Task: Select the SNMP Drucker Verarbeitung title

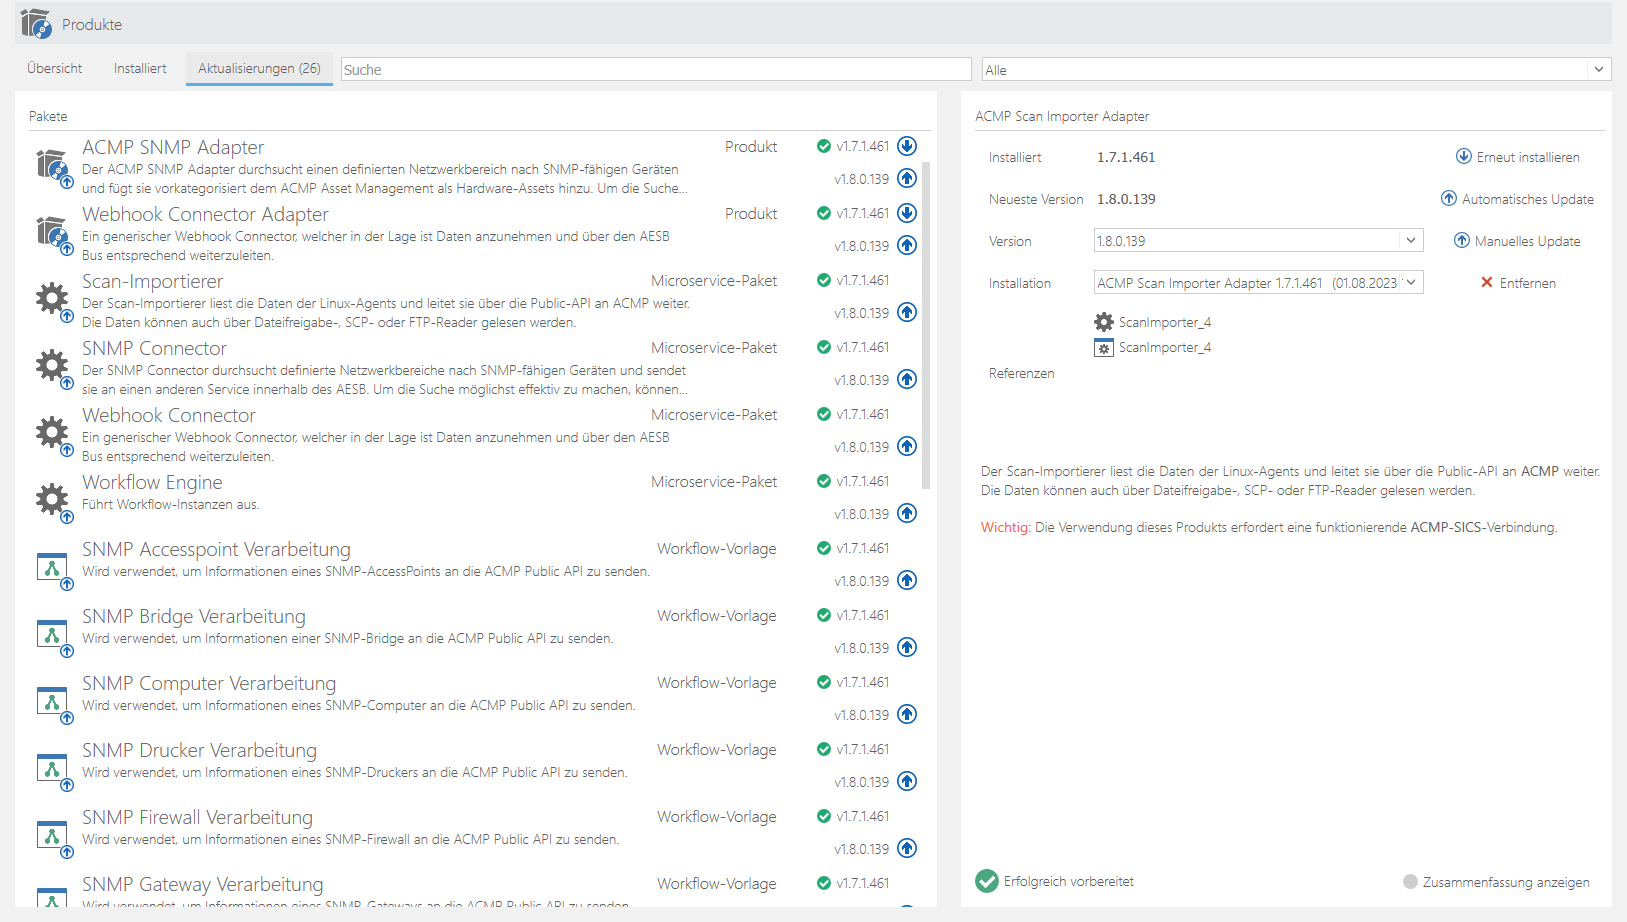Action: tap(199, 750)
